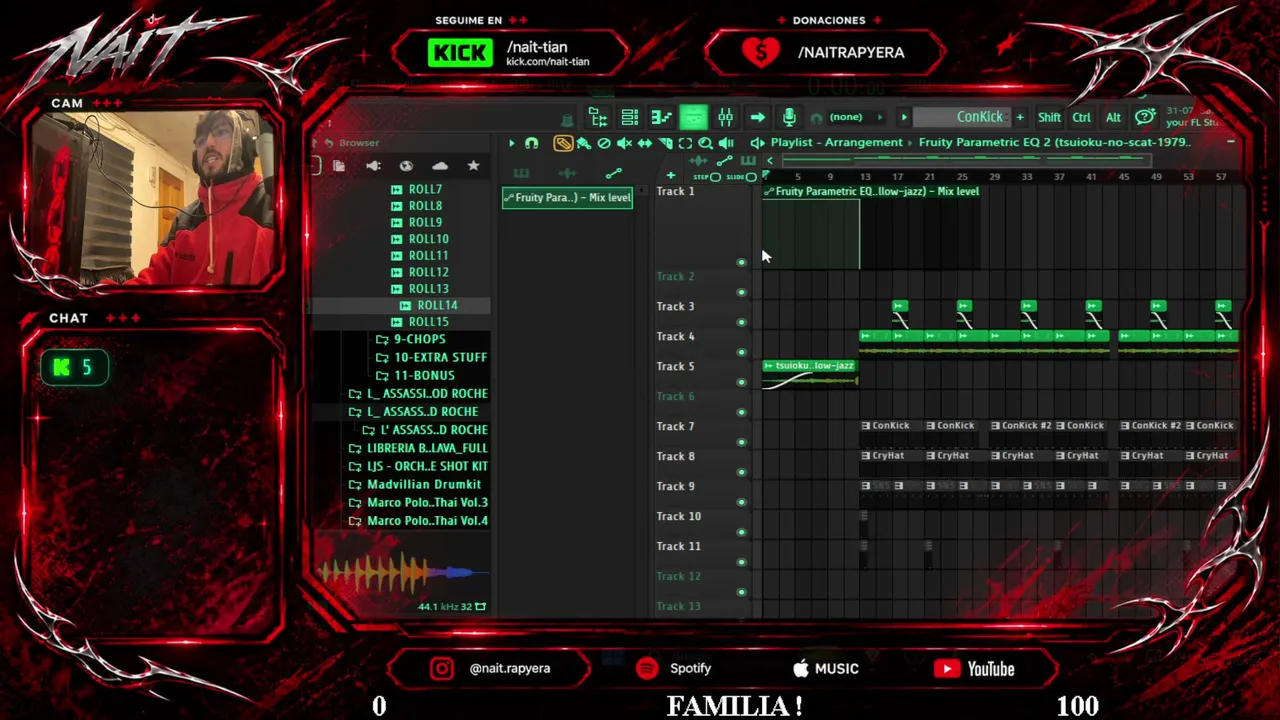Open the Playlist view from top toolbar

598,117
